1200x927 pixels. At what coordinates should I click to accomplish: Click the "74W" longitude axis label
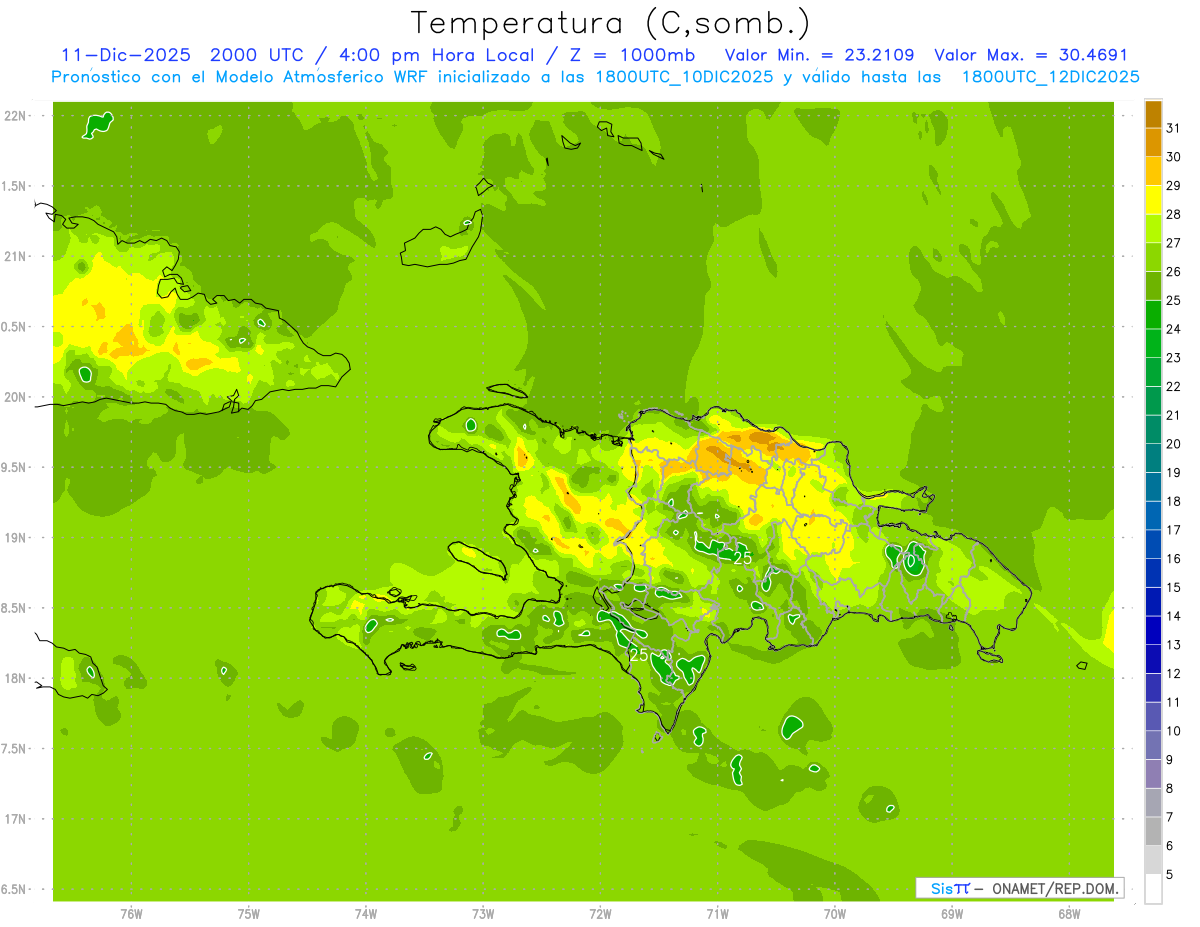click(366, 914)
